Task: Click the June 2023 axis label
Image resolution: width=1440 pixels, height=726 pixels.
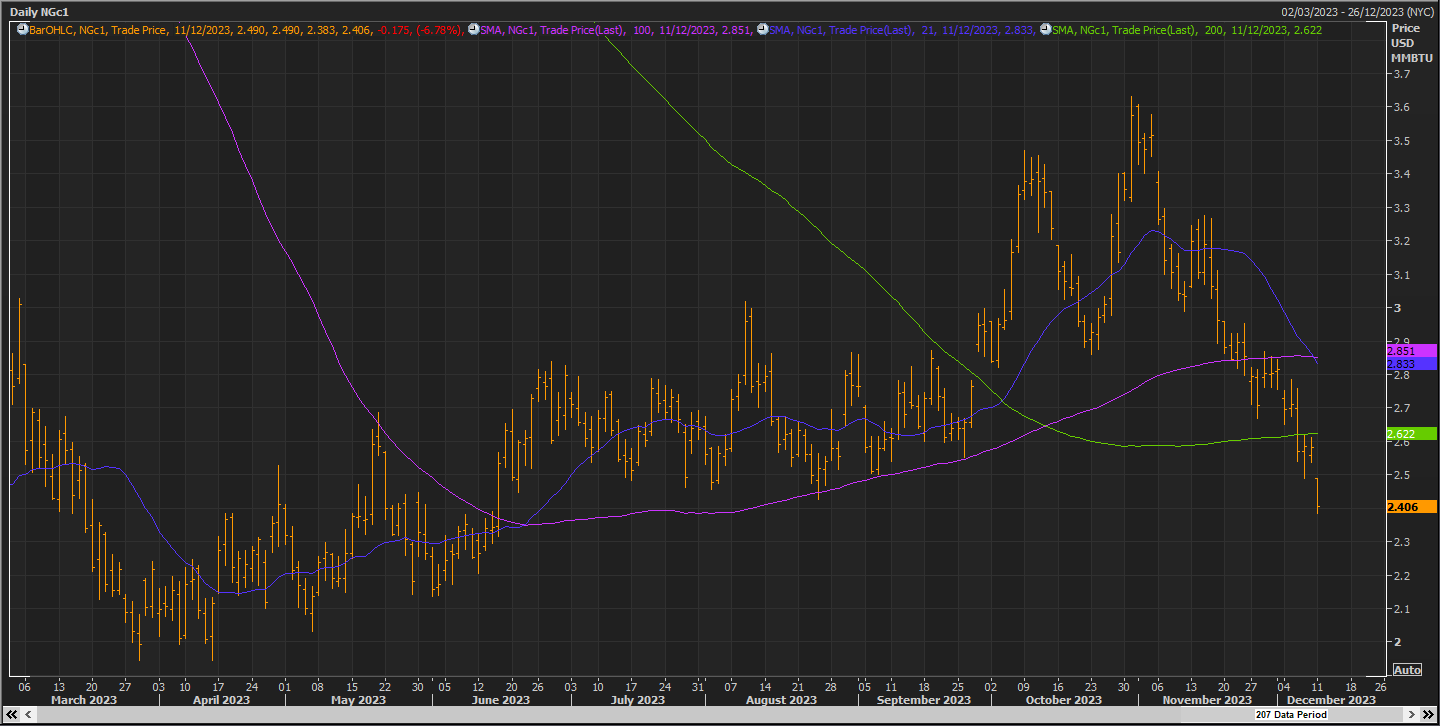Action: [501, 700]
